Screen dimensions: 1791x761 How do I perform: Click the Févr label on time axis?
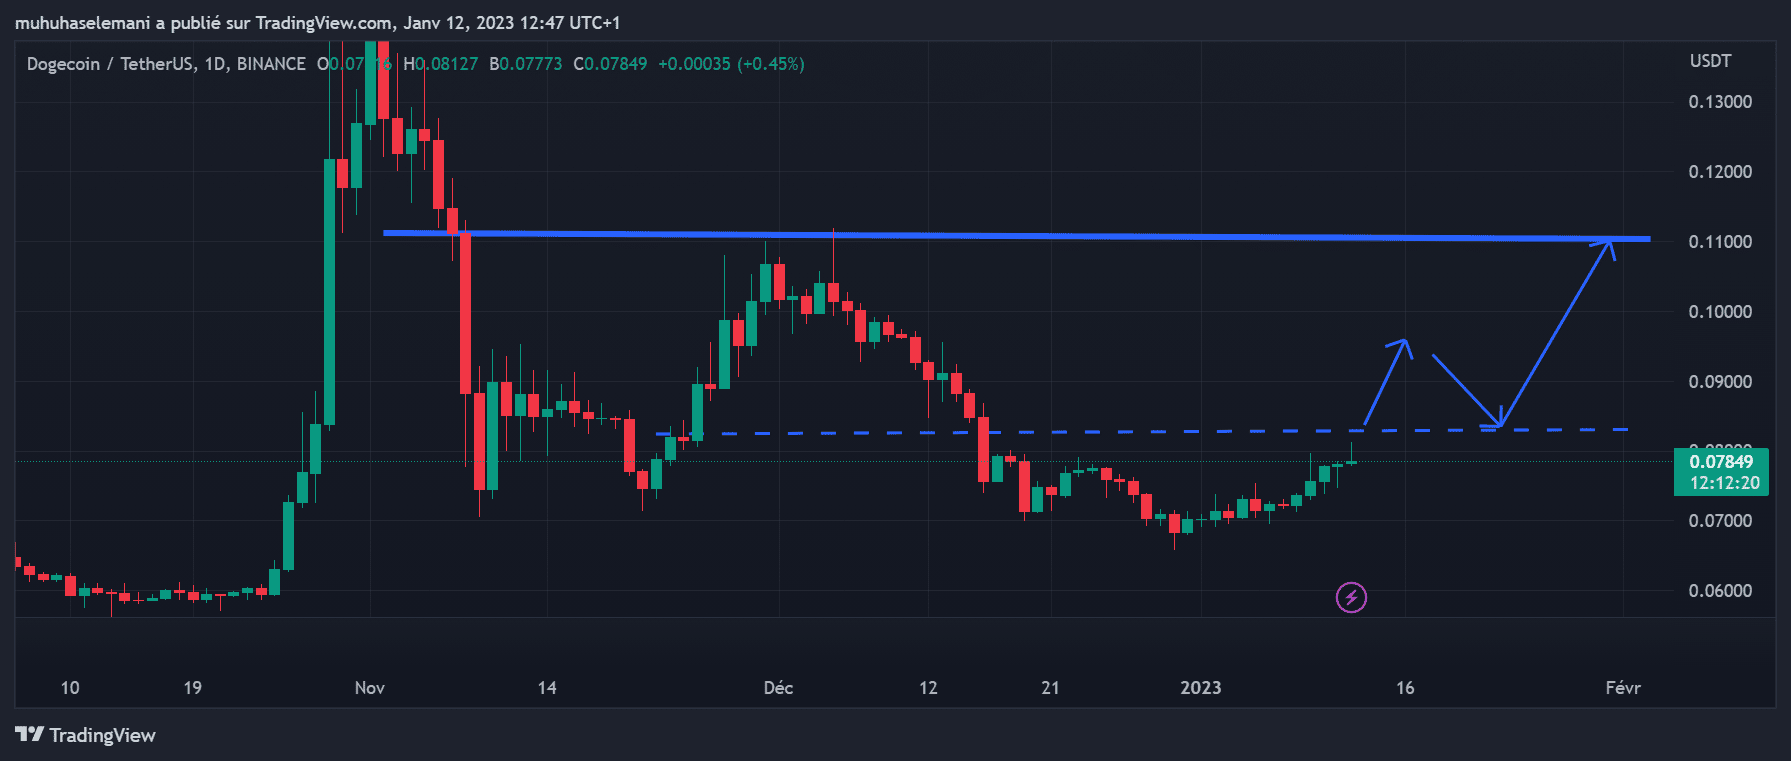coord(1623,688)
